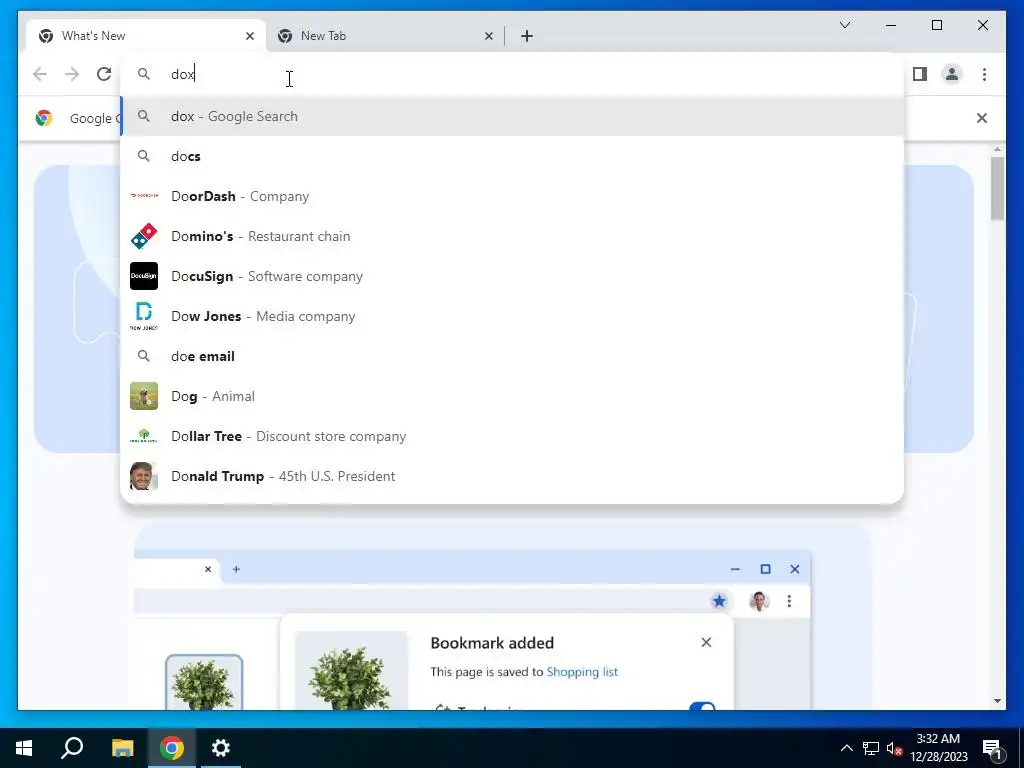Image resolution: width=1024 pixels, height=768 pixels.
Task: Toggle the switch in Bookmark added popup
Action: (703, 707)
